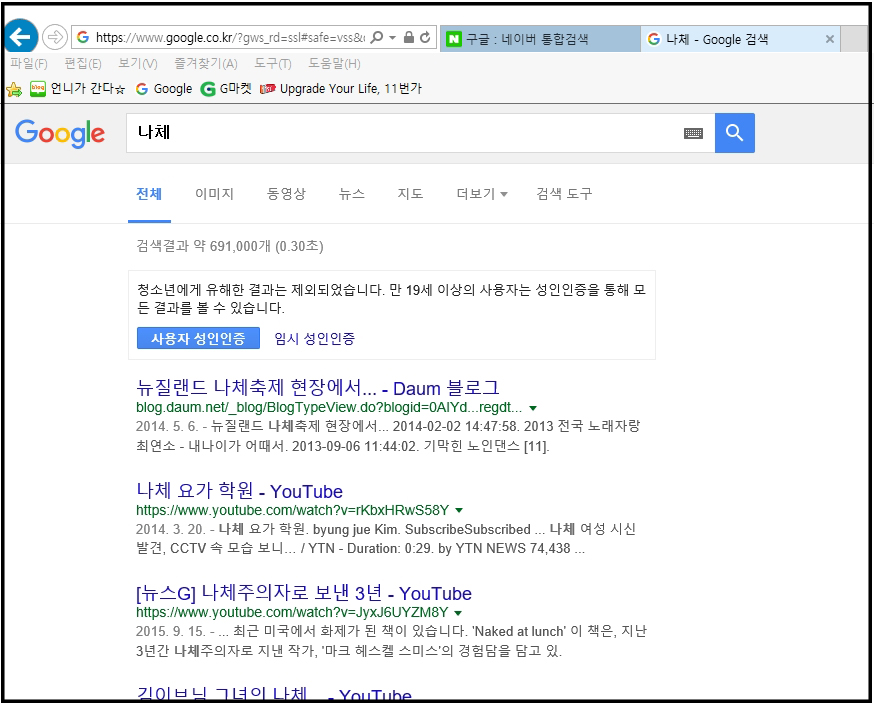
Task: Open 검색 도구 options
Action: tap(564, 194)
